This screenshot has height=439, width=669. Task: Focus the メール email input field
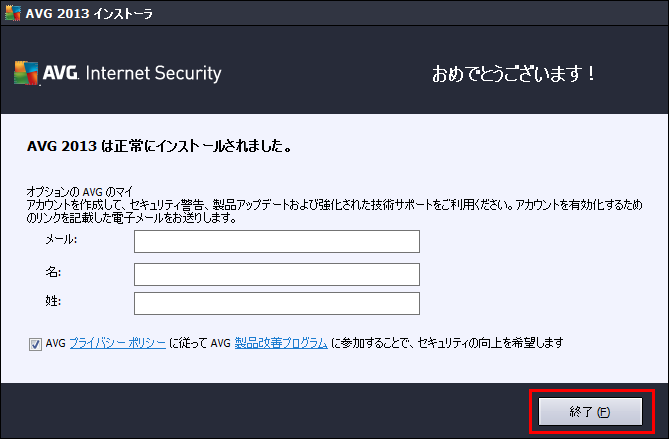click(x=276, y=241)
